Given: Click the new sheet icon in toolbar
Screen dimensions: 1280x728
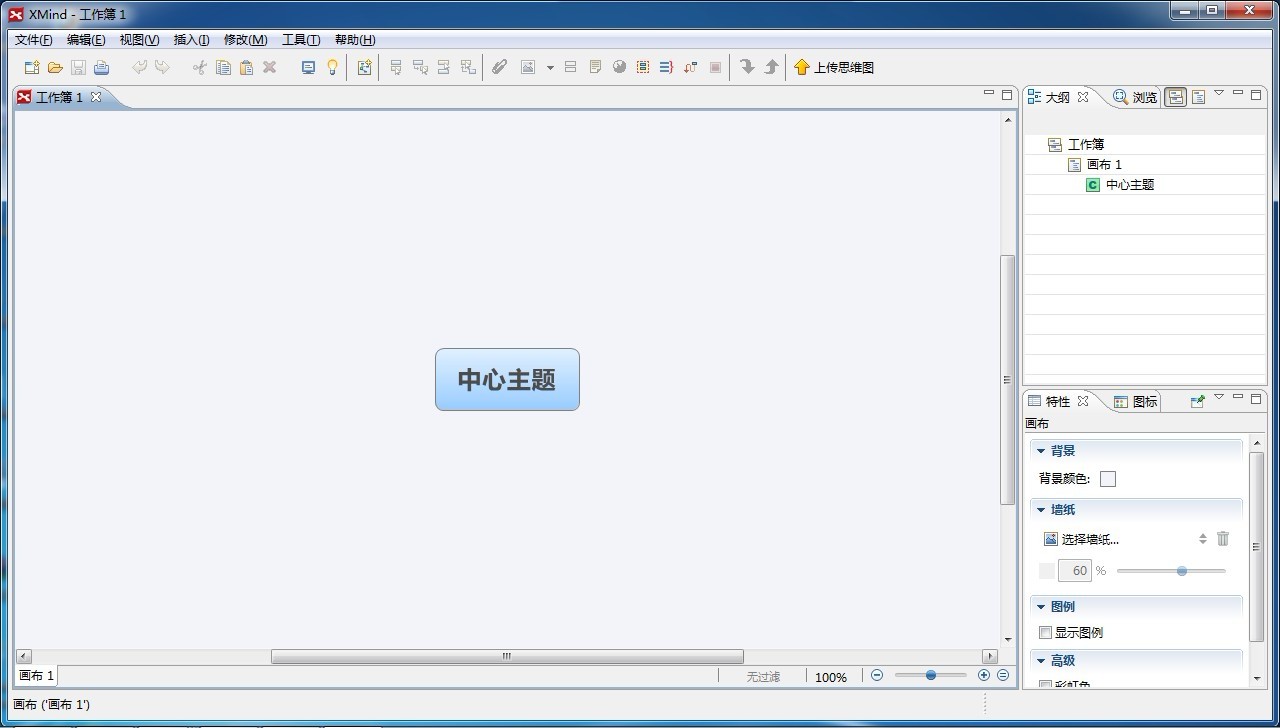Looking at the screenshot, I should tap(364, 68).
